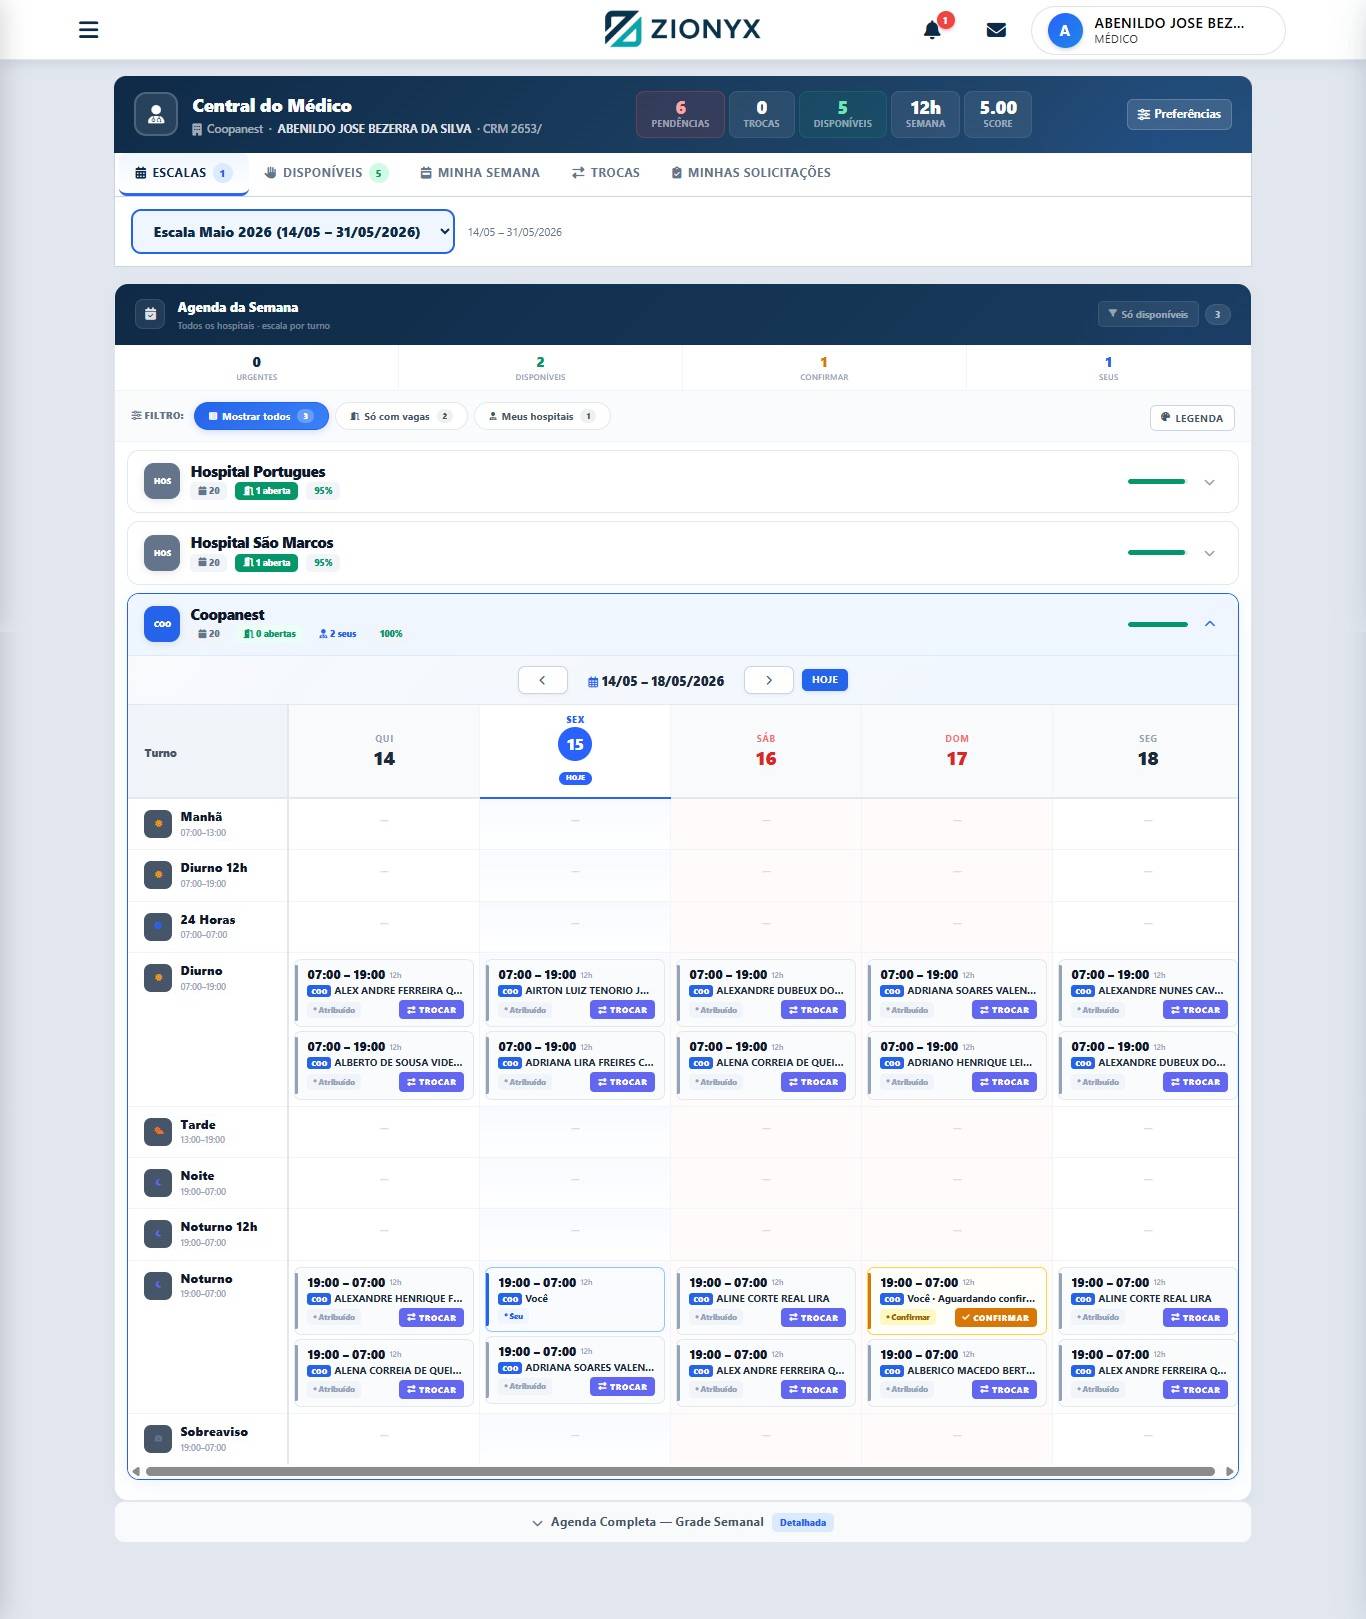1366x1619 pixels.
Task: Switch to the Trocas tab
Action: [x=606, y=173]
